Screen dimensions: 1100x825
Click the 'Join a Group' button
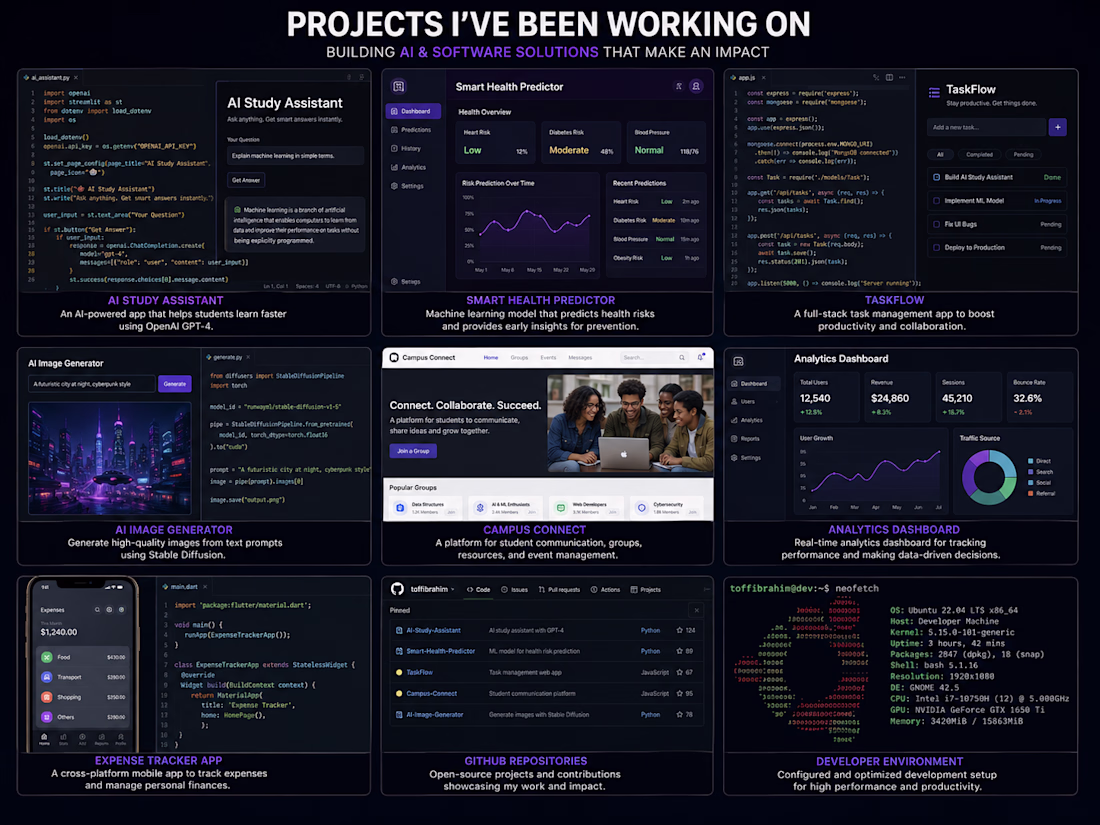pos(413,451)
